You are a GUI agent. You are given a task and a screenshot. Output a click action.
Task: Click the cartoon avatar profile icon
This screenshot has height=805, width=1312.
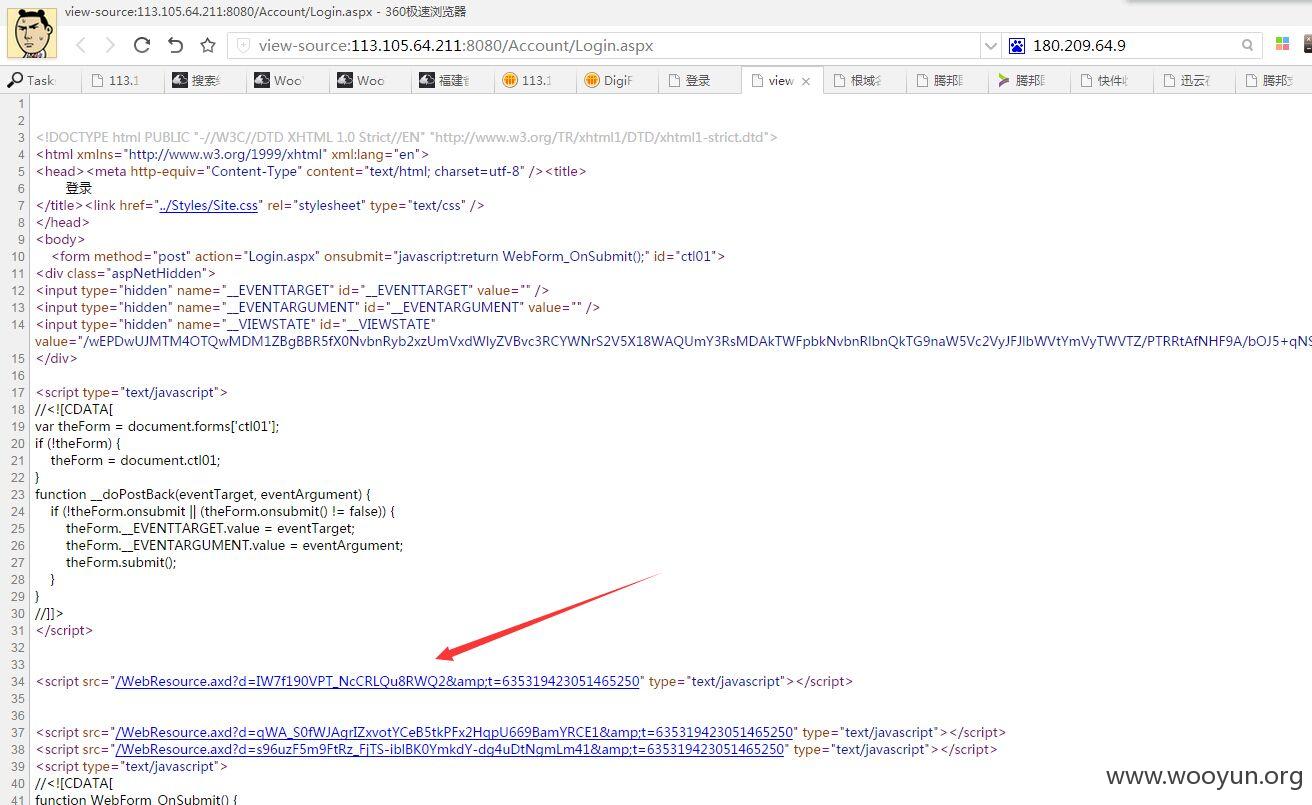pos(33,34)
